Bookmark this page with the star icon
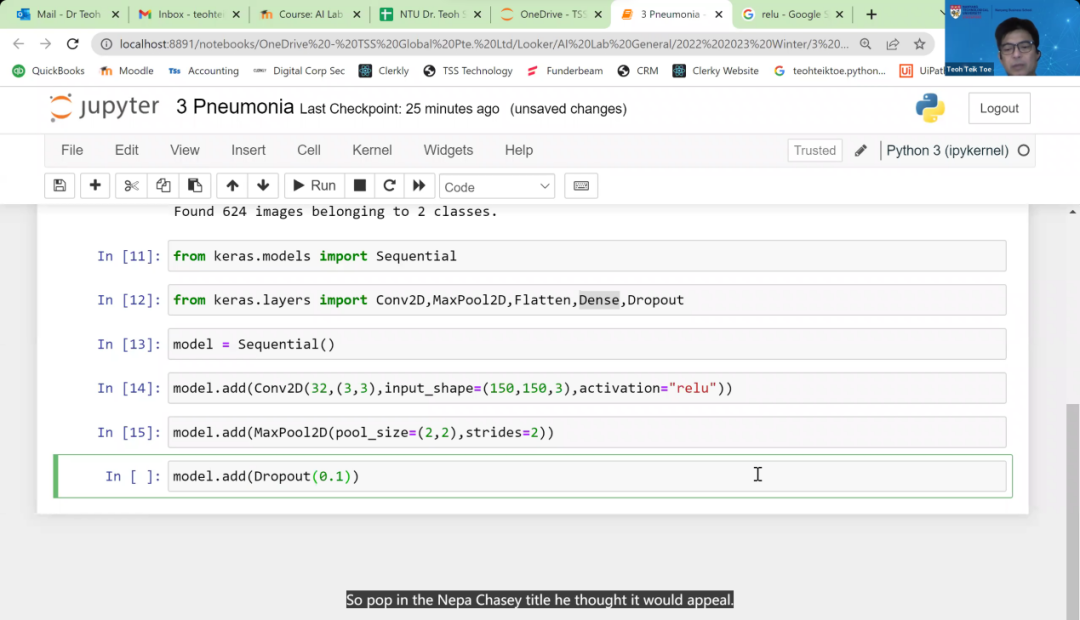 [920, 44]
